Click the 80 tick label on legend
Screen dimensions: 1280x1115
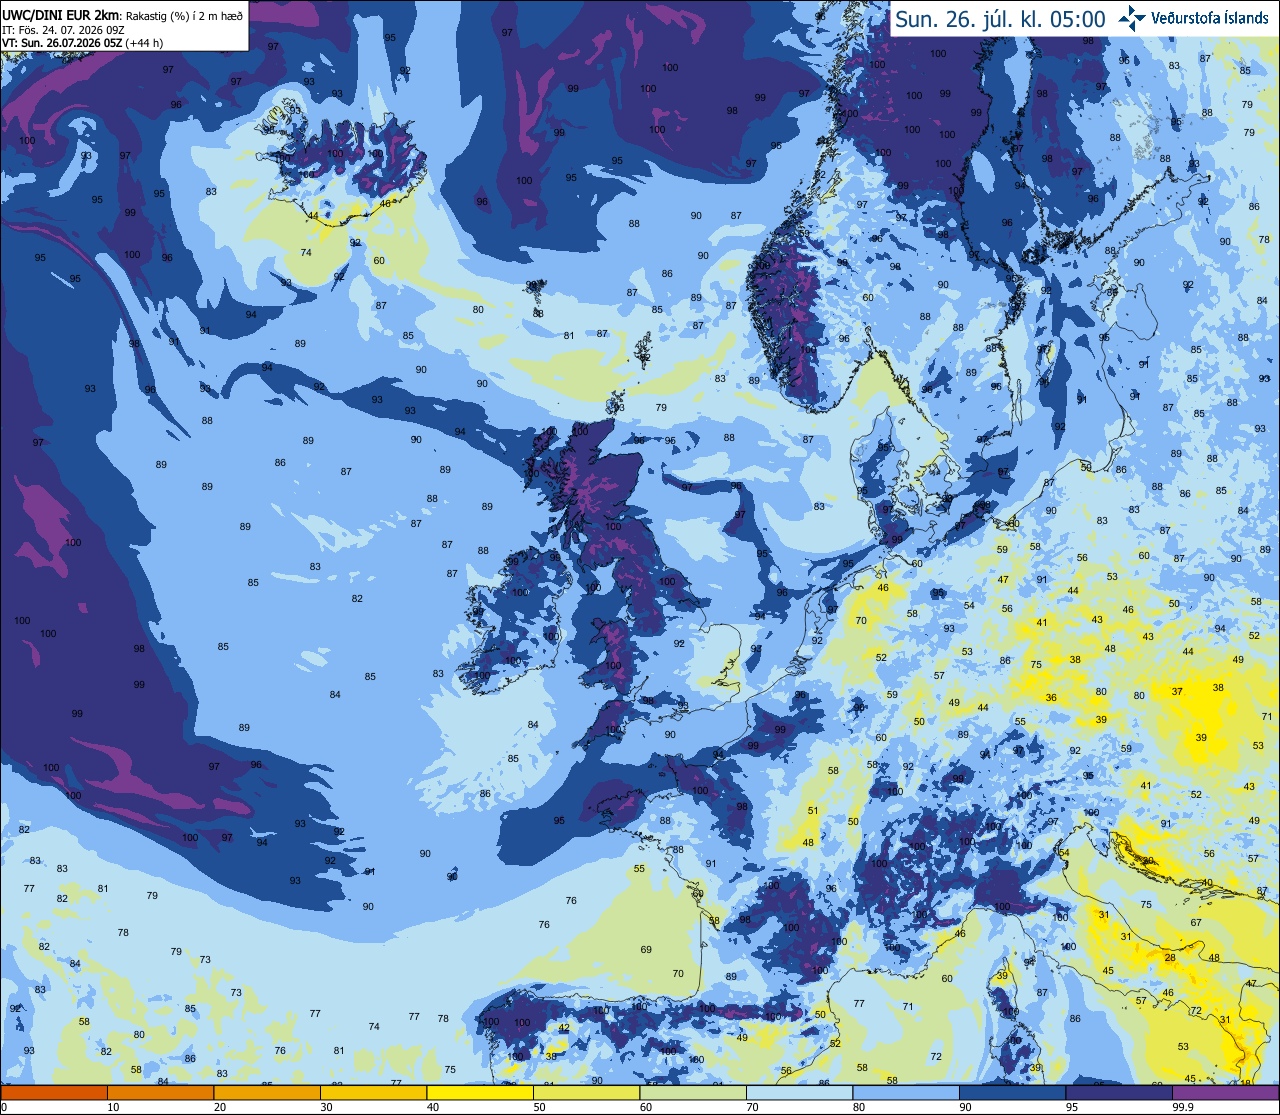859,1107
